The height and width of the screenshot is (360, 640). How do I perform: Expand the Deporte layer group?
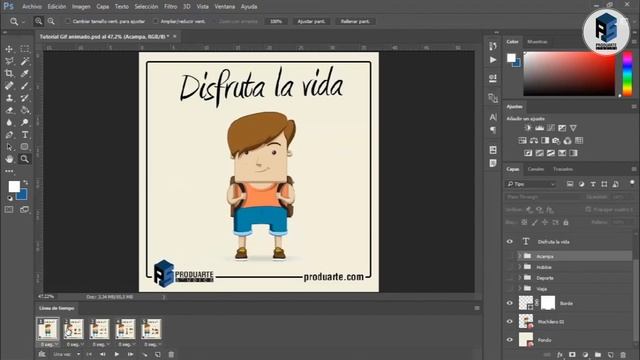click(x=520, y=278)
